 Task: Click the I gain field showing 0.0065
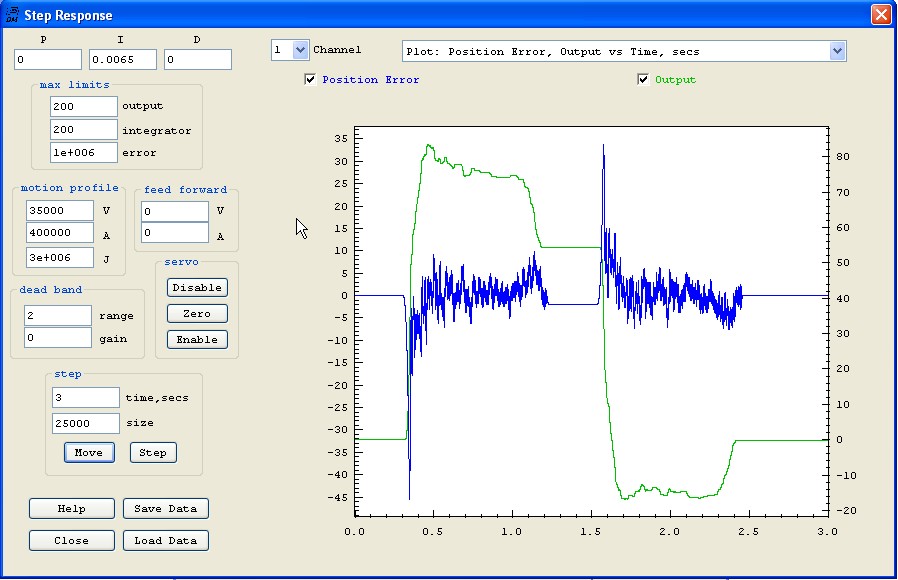coord(122,60)
